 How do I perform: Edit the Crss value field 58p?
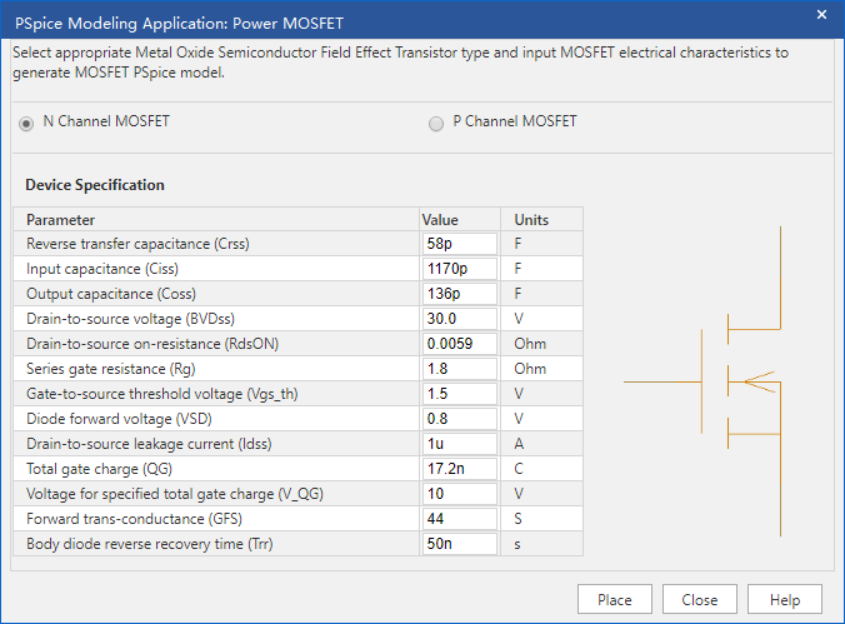pyautogui.click(x=460, y=244)
